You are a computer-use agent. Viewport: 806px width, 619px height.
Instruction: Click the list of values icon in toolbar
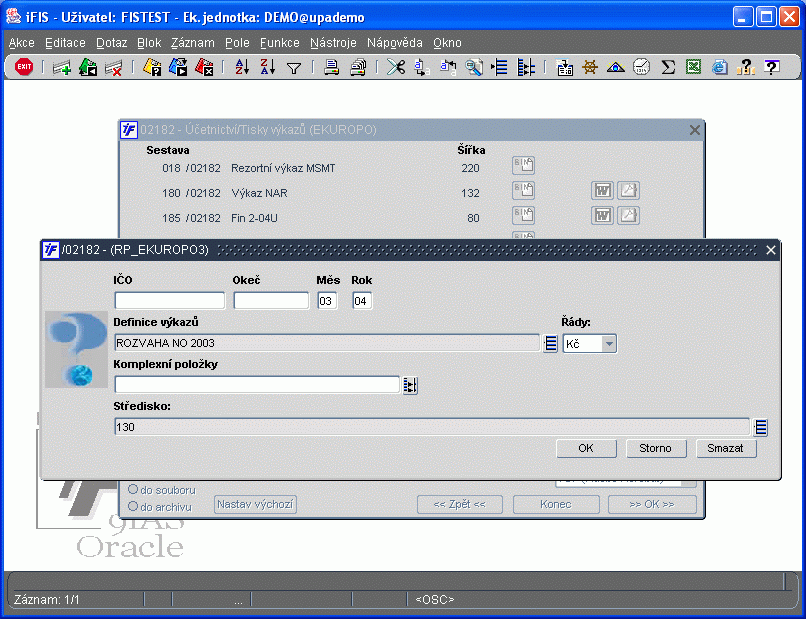pyautogui.click(x=499, y=67)
